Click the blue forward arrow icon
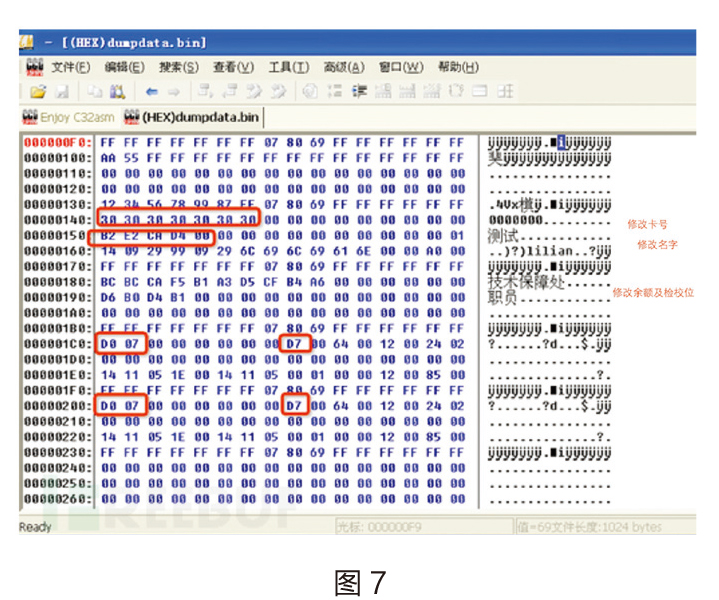Viewport: 719px width, 600px height. (172, 91)
